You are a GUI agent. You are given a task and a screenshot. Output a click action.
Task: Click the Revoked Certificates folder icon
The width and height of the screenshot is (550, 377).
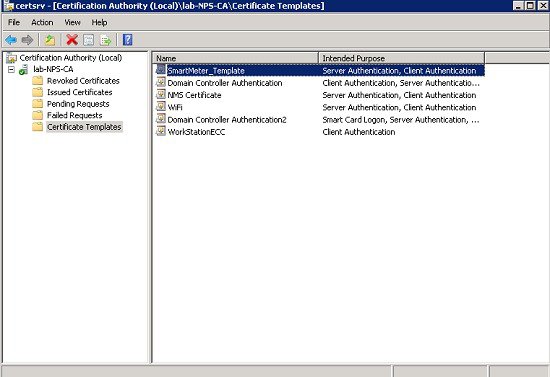tap(38, 81)
